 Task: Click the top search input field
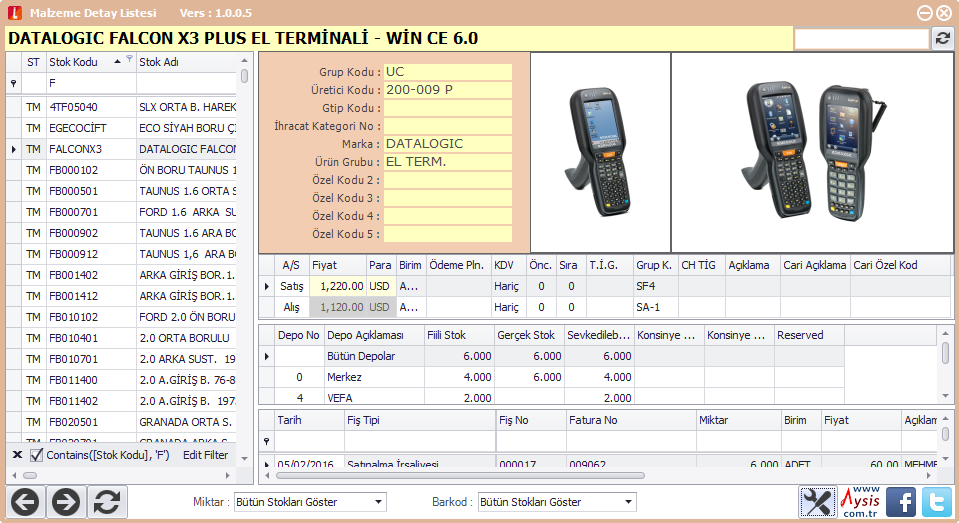click(x=861, y=39)
